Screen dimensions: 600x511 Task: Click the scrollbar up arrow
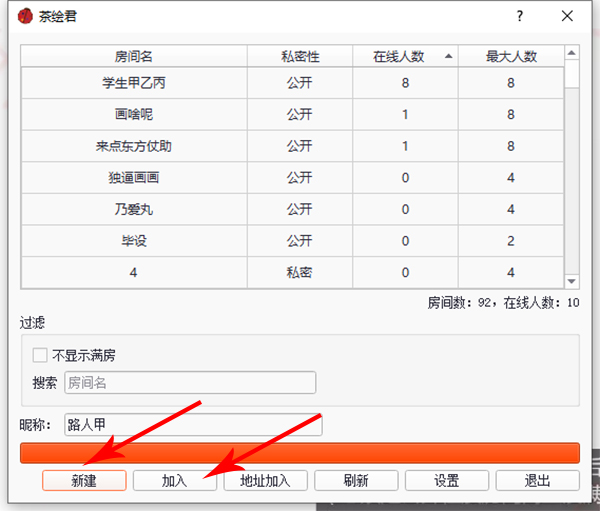point(572,53)
